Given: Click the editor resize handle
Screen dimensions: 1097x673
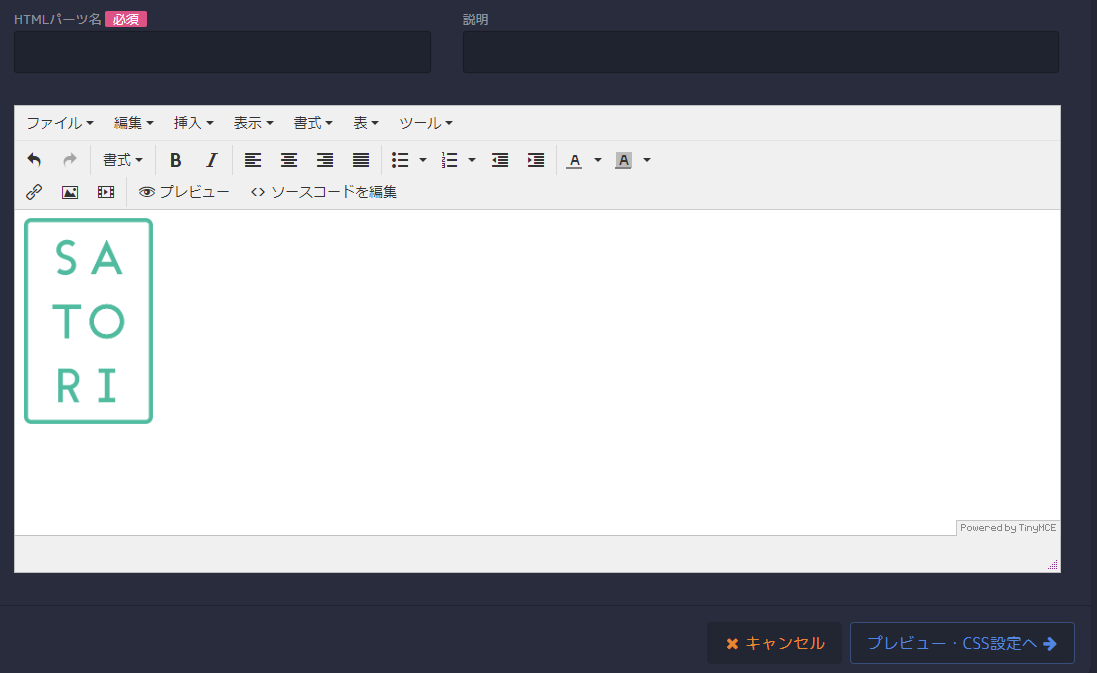Looking at the screenshot, I should [x=1053, y=565].
